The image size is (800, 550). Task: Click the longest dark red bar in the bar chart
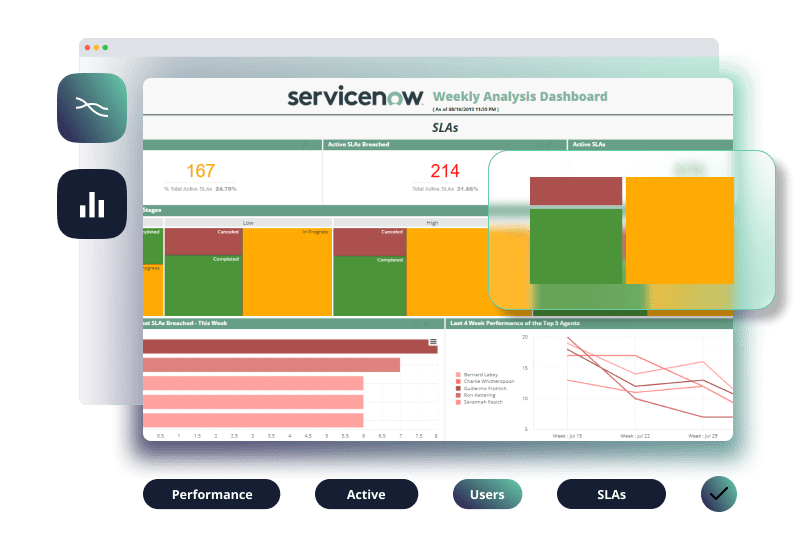tap(290, 346)
